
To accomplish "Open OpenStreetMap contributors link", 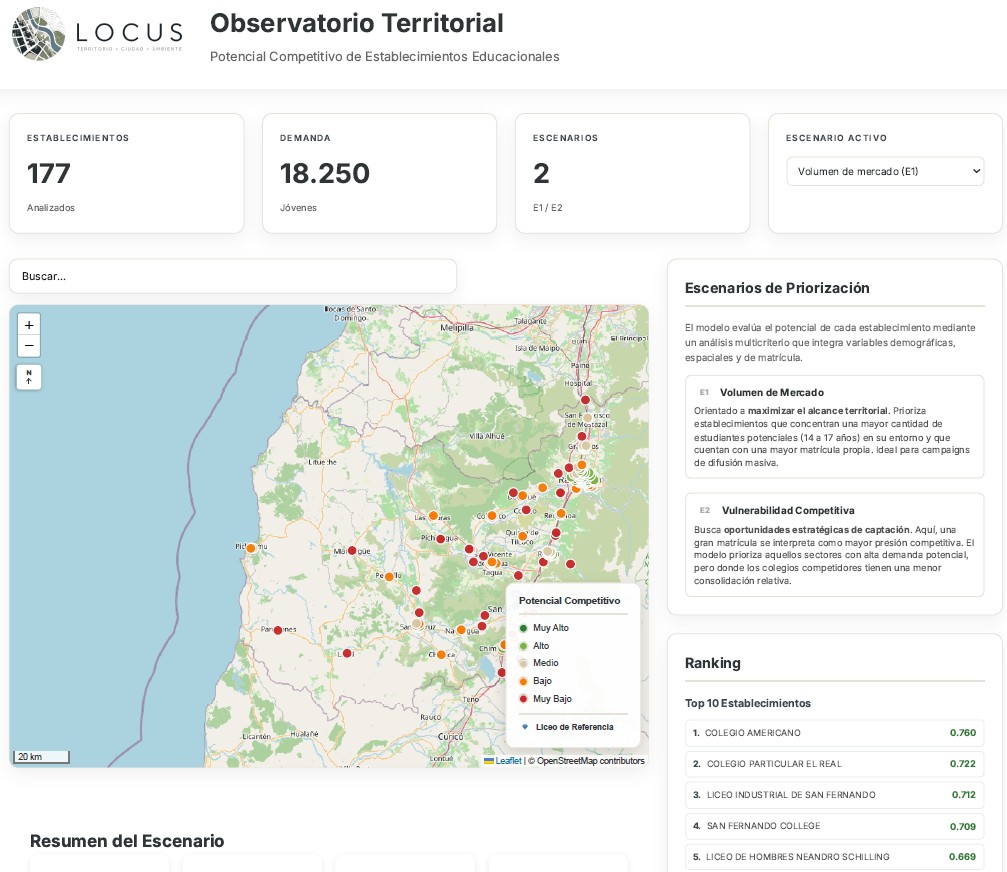I will 590,761.
